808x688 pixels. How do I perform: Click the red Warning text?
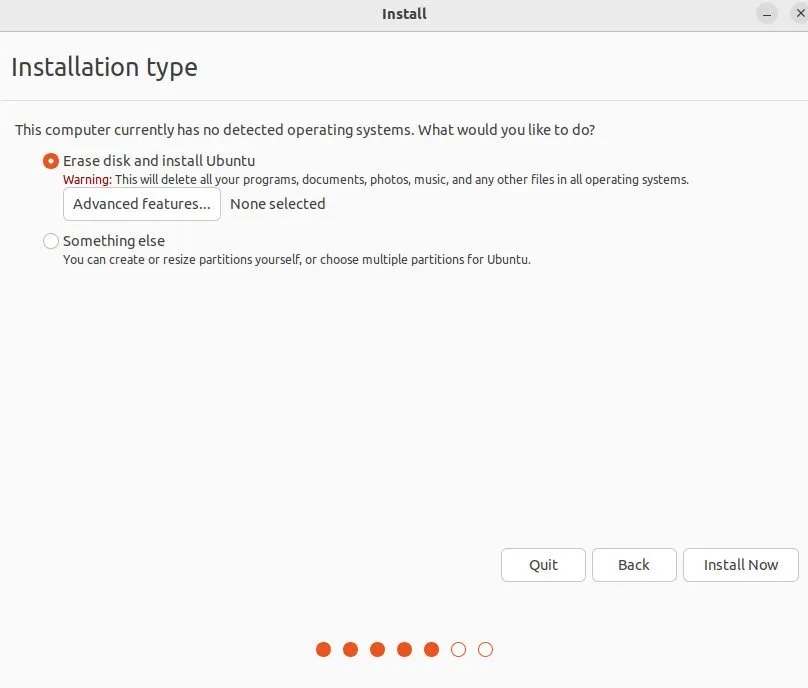87,180
